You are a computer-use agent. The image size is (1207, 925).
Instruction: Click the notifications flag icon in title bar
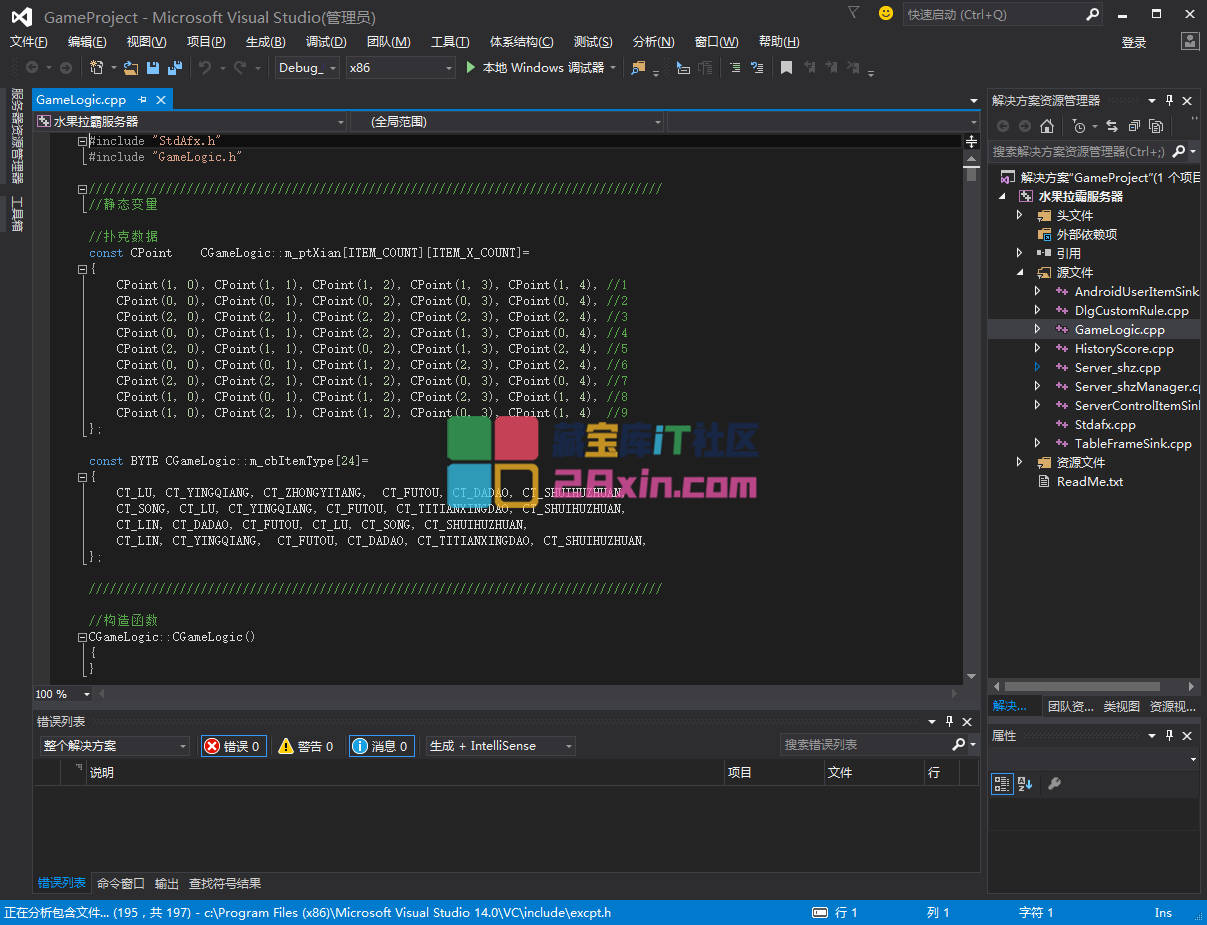pos(853,13)
